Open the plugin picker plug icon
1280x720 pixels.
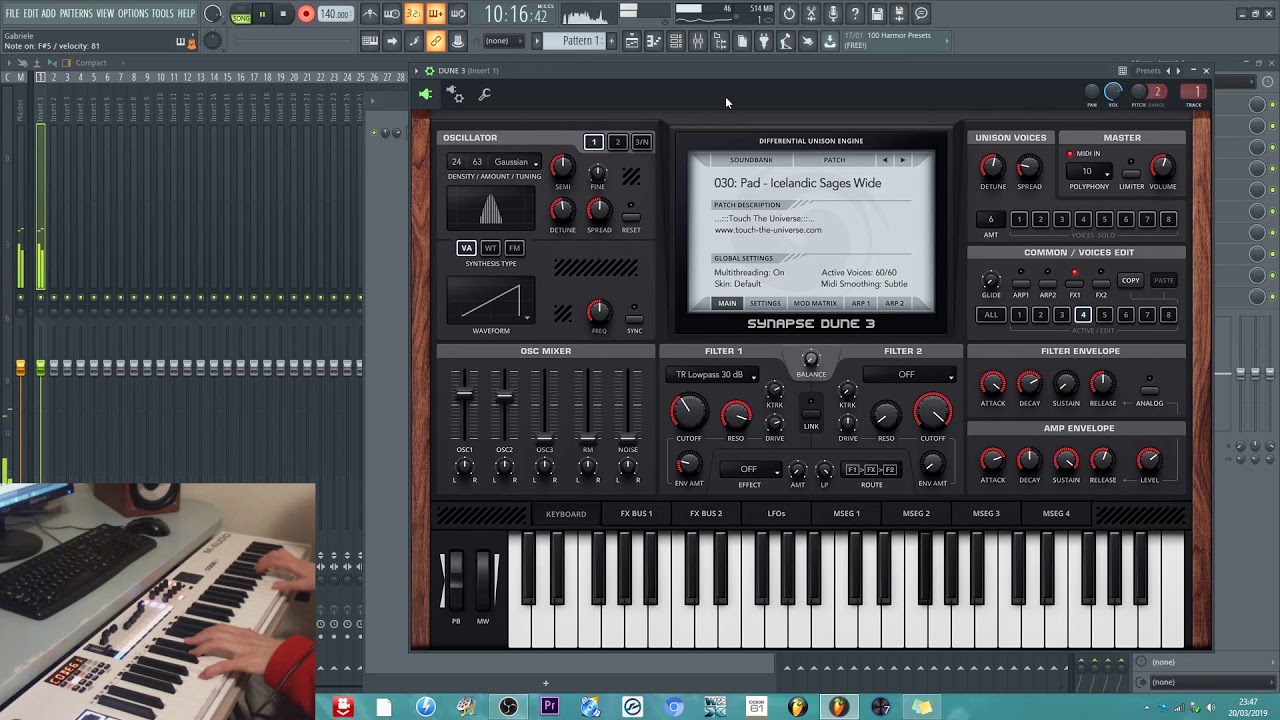pos(764,41)
